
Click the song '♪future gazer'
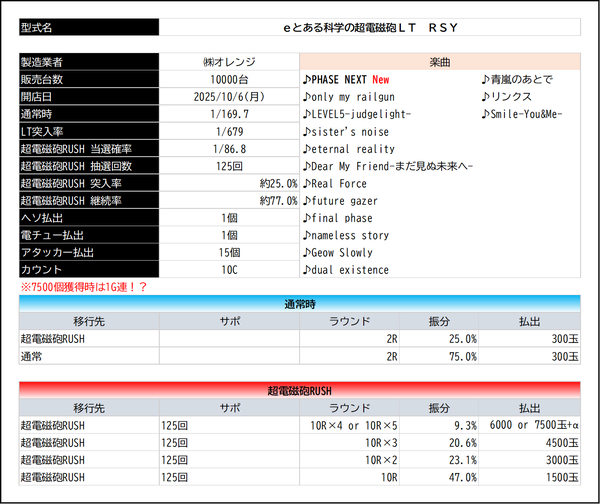340,201
